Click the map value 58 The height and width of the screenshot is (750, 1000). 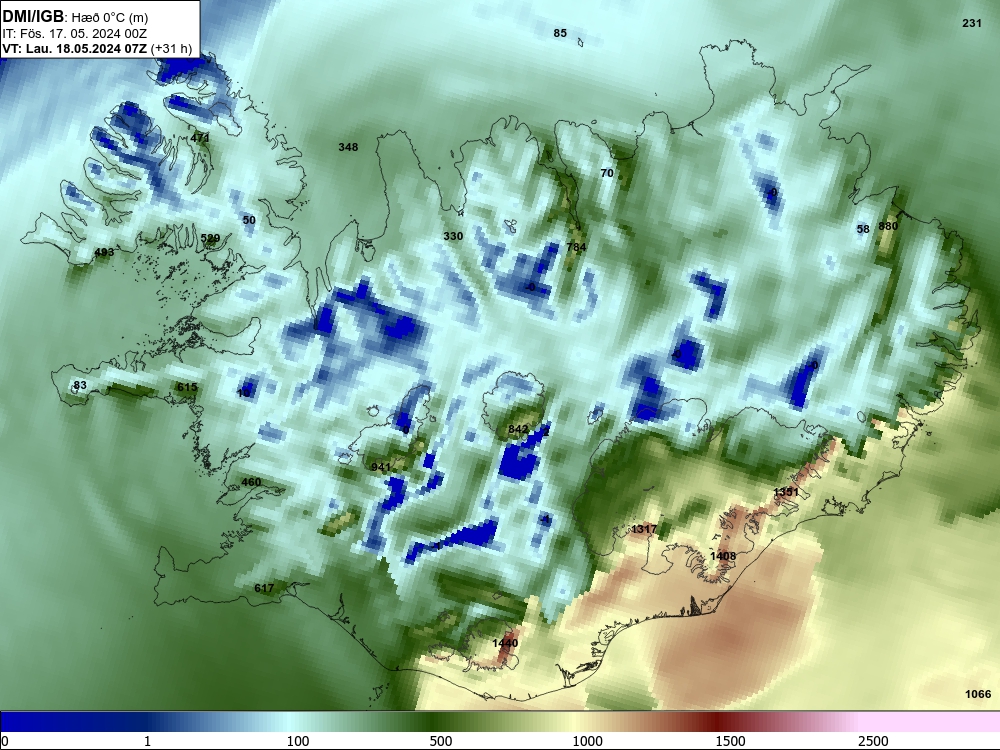click(x=863, y=230)
